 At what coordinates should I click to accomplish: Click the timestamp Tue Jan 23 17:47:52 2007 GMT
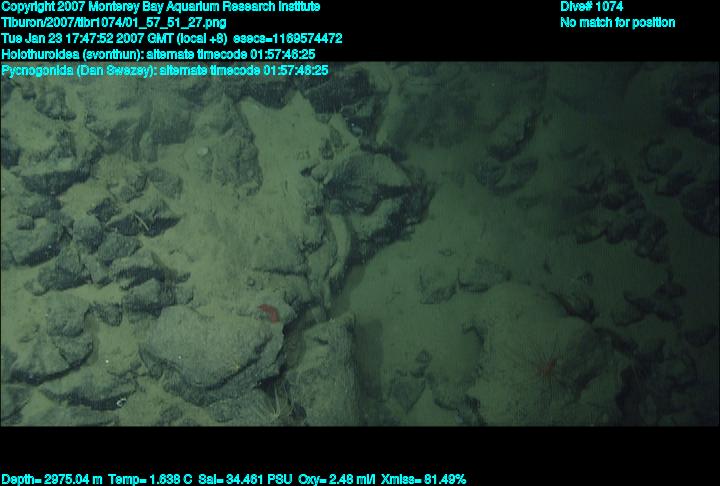[x=87, y=39]
